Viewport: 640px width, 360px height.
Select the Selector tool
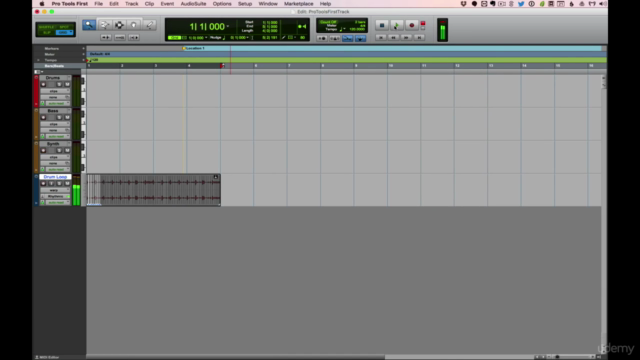[119, 25]
